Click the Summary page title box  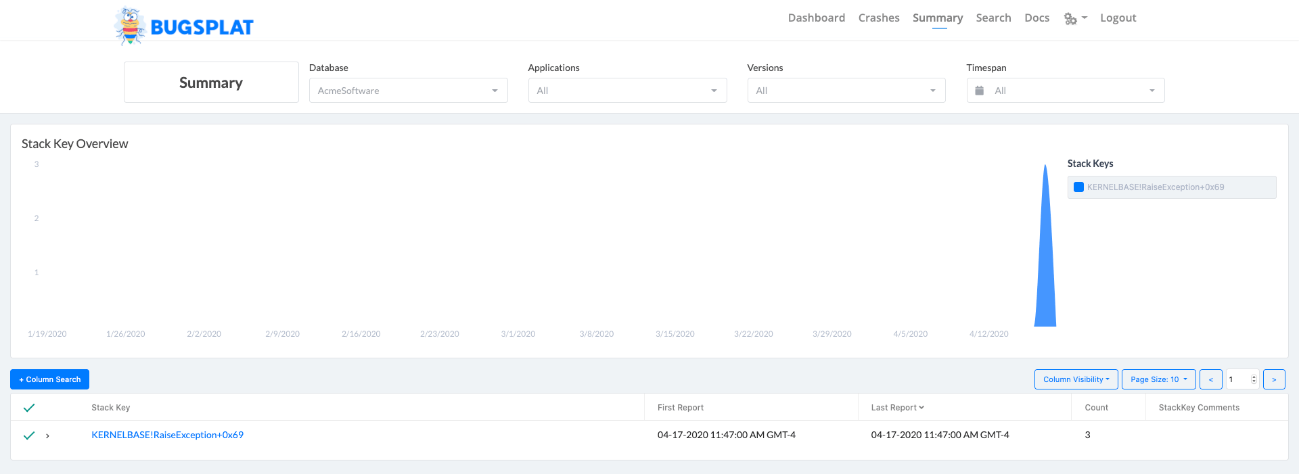211,82
